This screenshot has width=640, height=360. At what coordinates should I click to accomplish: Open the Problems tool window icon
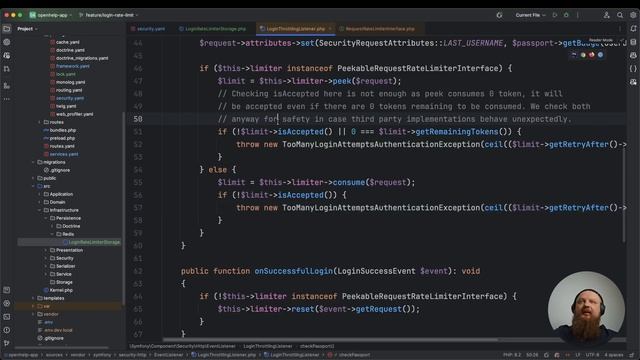click(x=7, y=330)
